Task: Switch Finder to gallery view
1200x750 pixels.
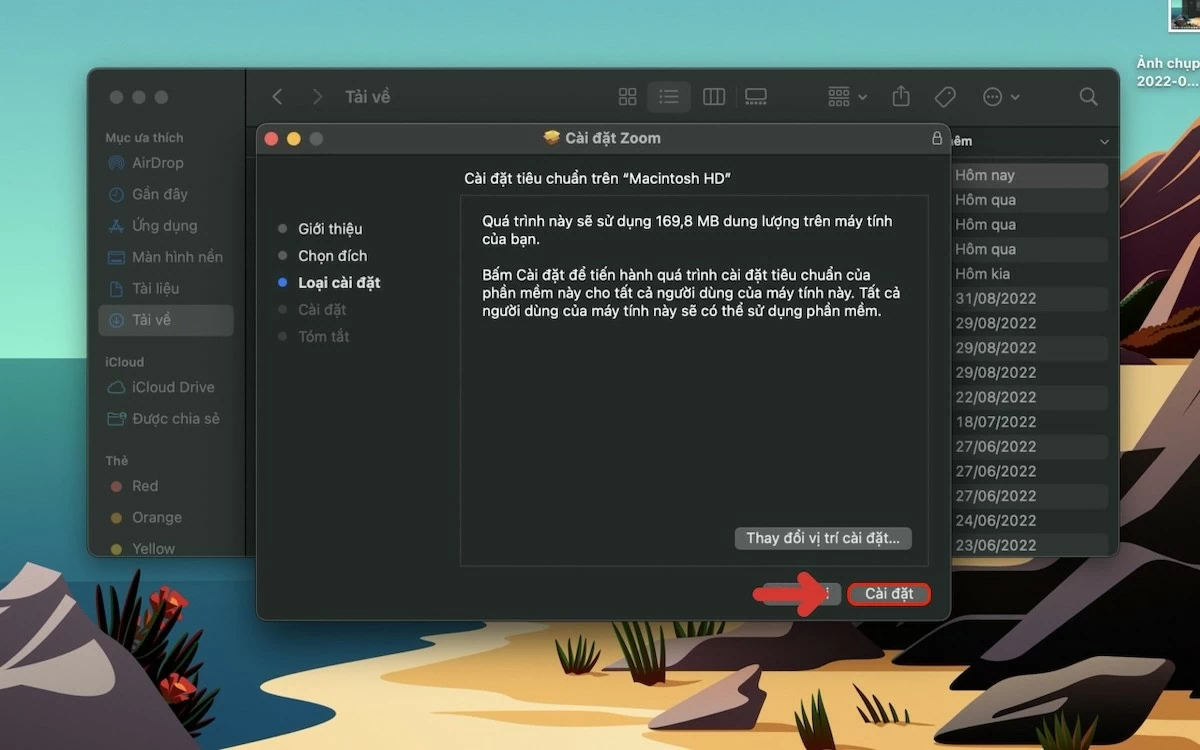Action: [x=756, y=97]
